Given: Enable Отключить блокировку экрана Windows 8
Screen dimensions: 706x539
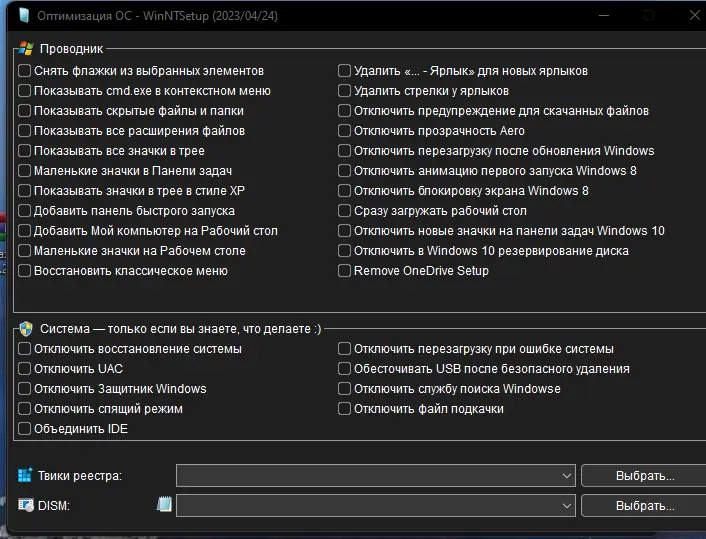Looking at the screenshot, I should pyautogui.click(x=344, y=190).
